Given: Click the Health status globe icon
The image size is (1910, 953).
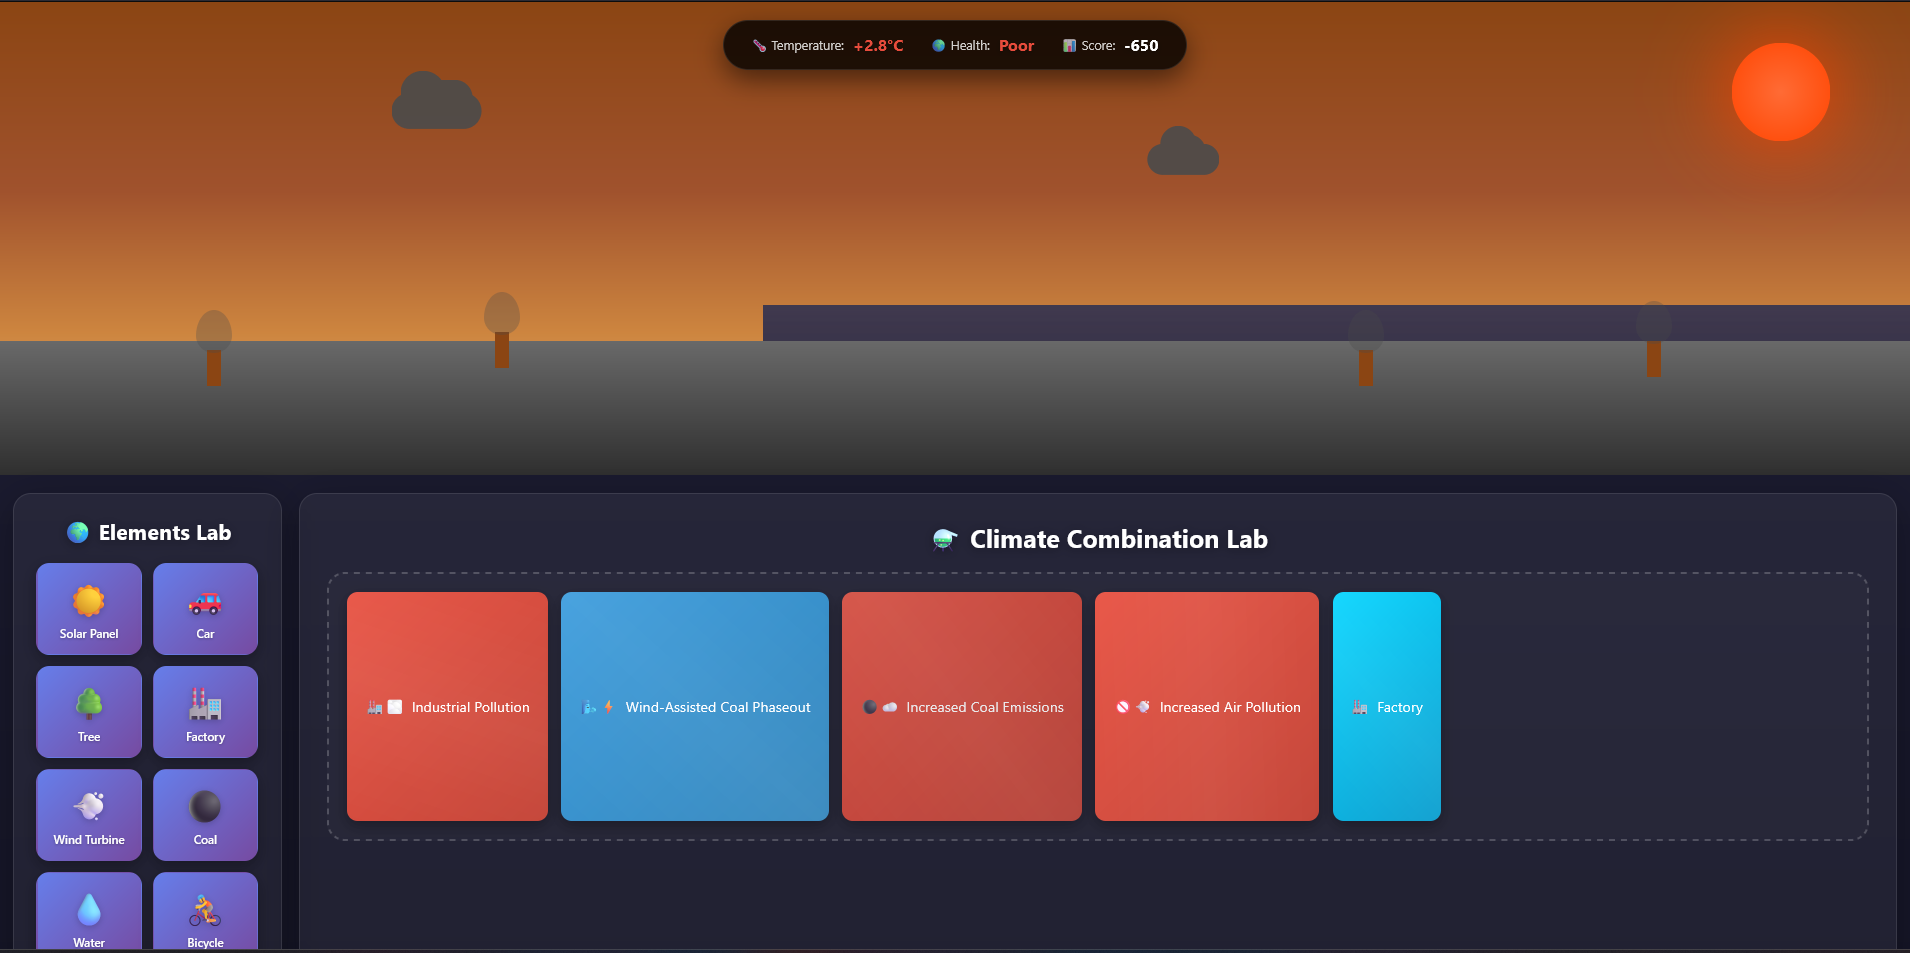Looking at the screenshot, I should pos(938,45).
